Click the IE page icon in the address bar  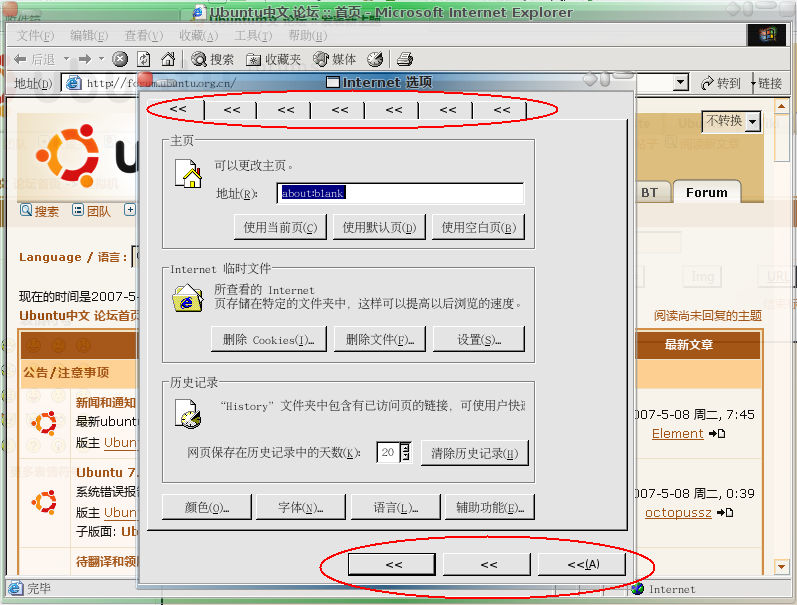tap(74, 83)
